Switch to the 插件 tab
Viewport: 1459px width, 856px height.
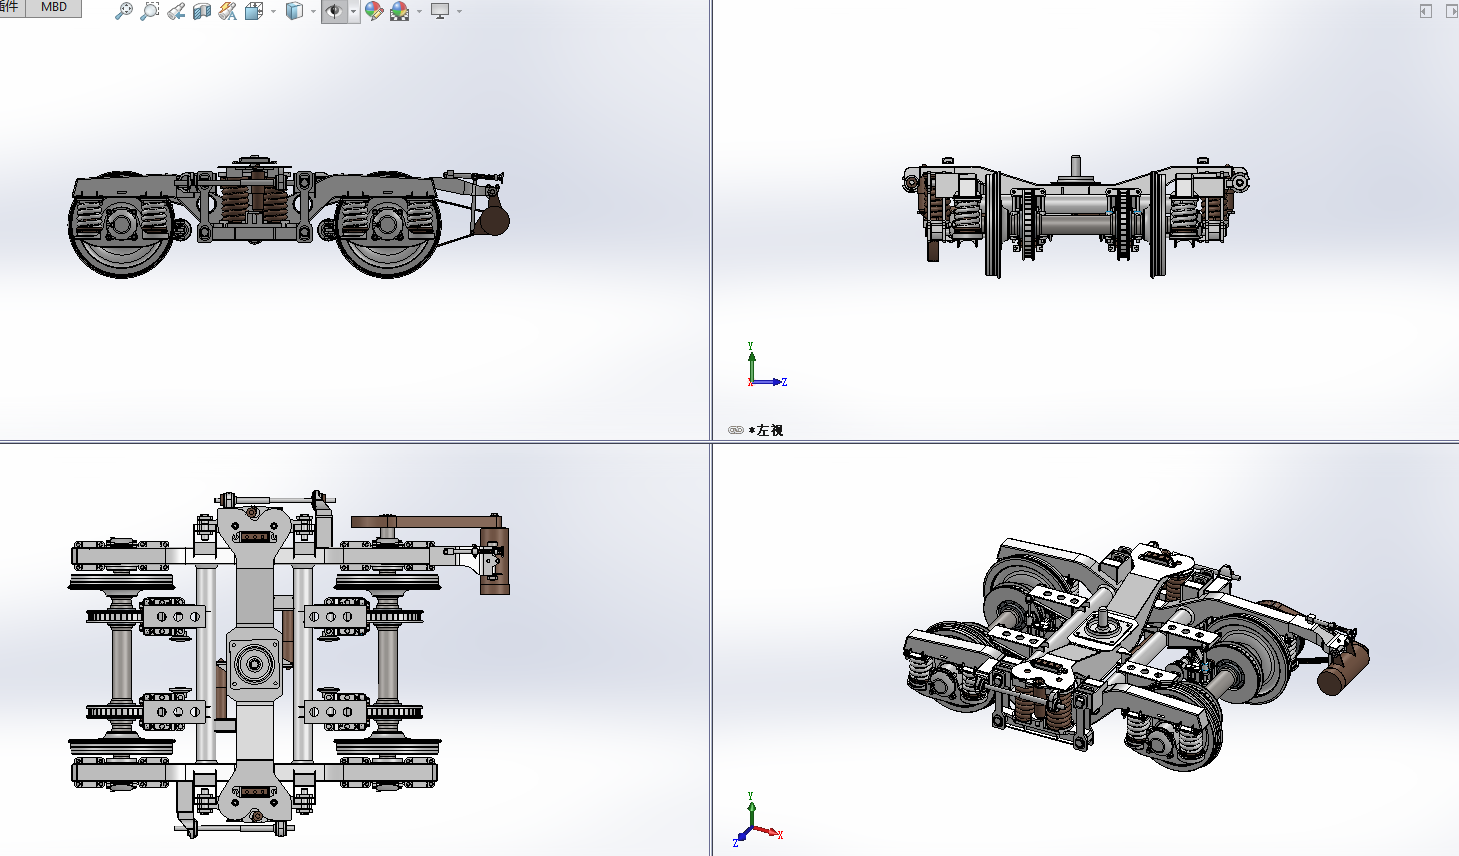point(10,7)
